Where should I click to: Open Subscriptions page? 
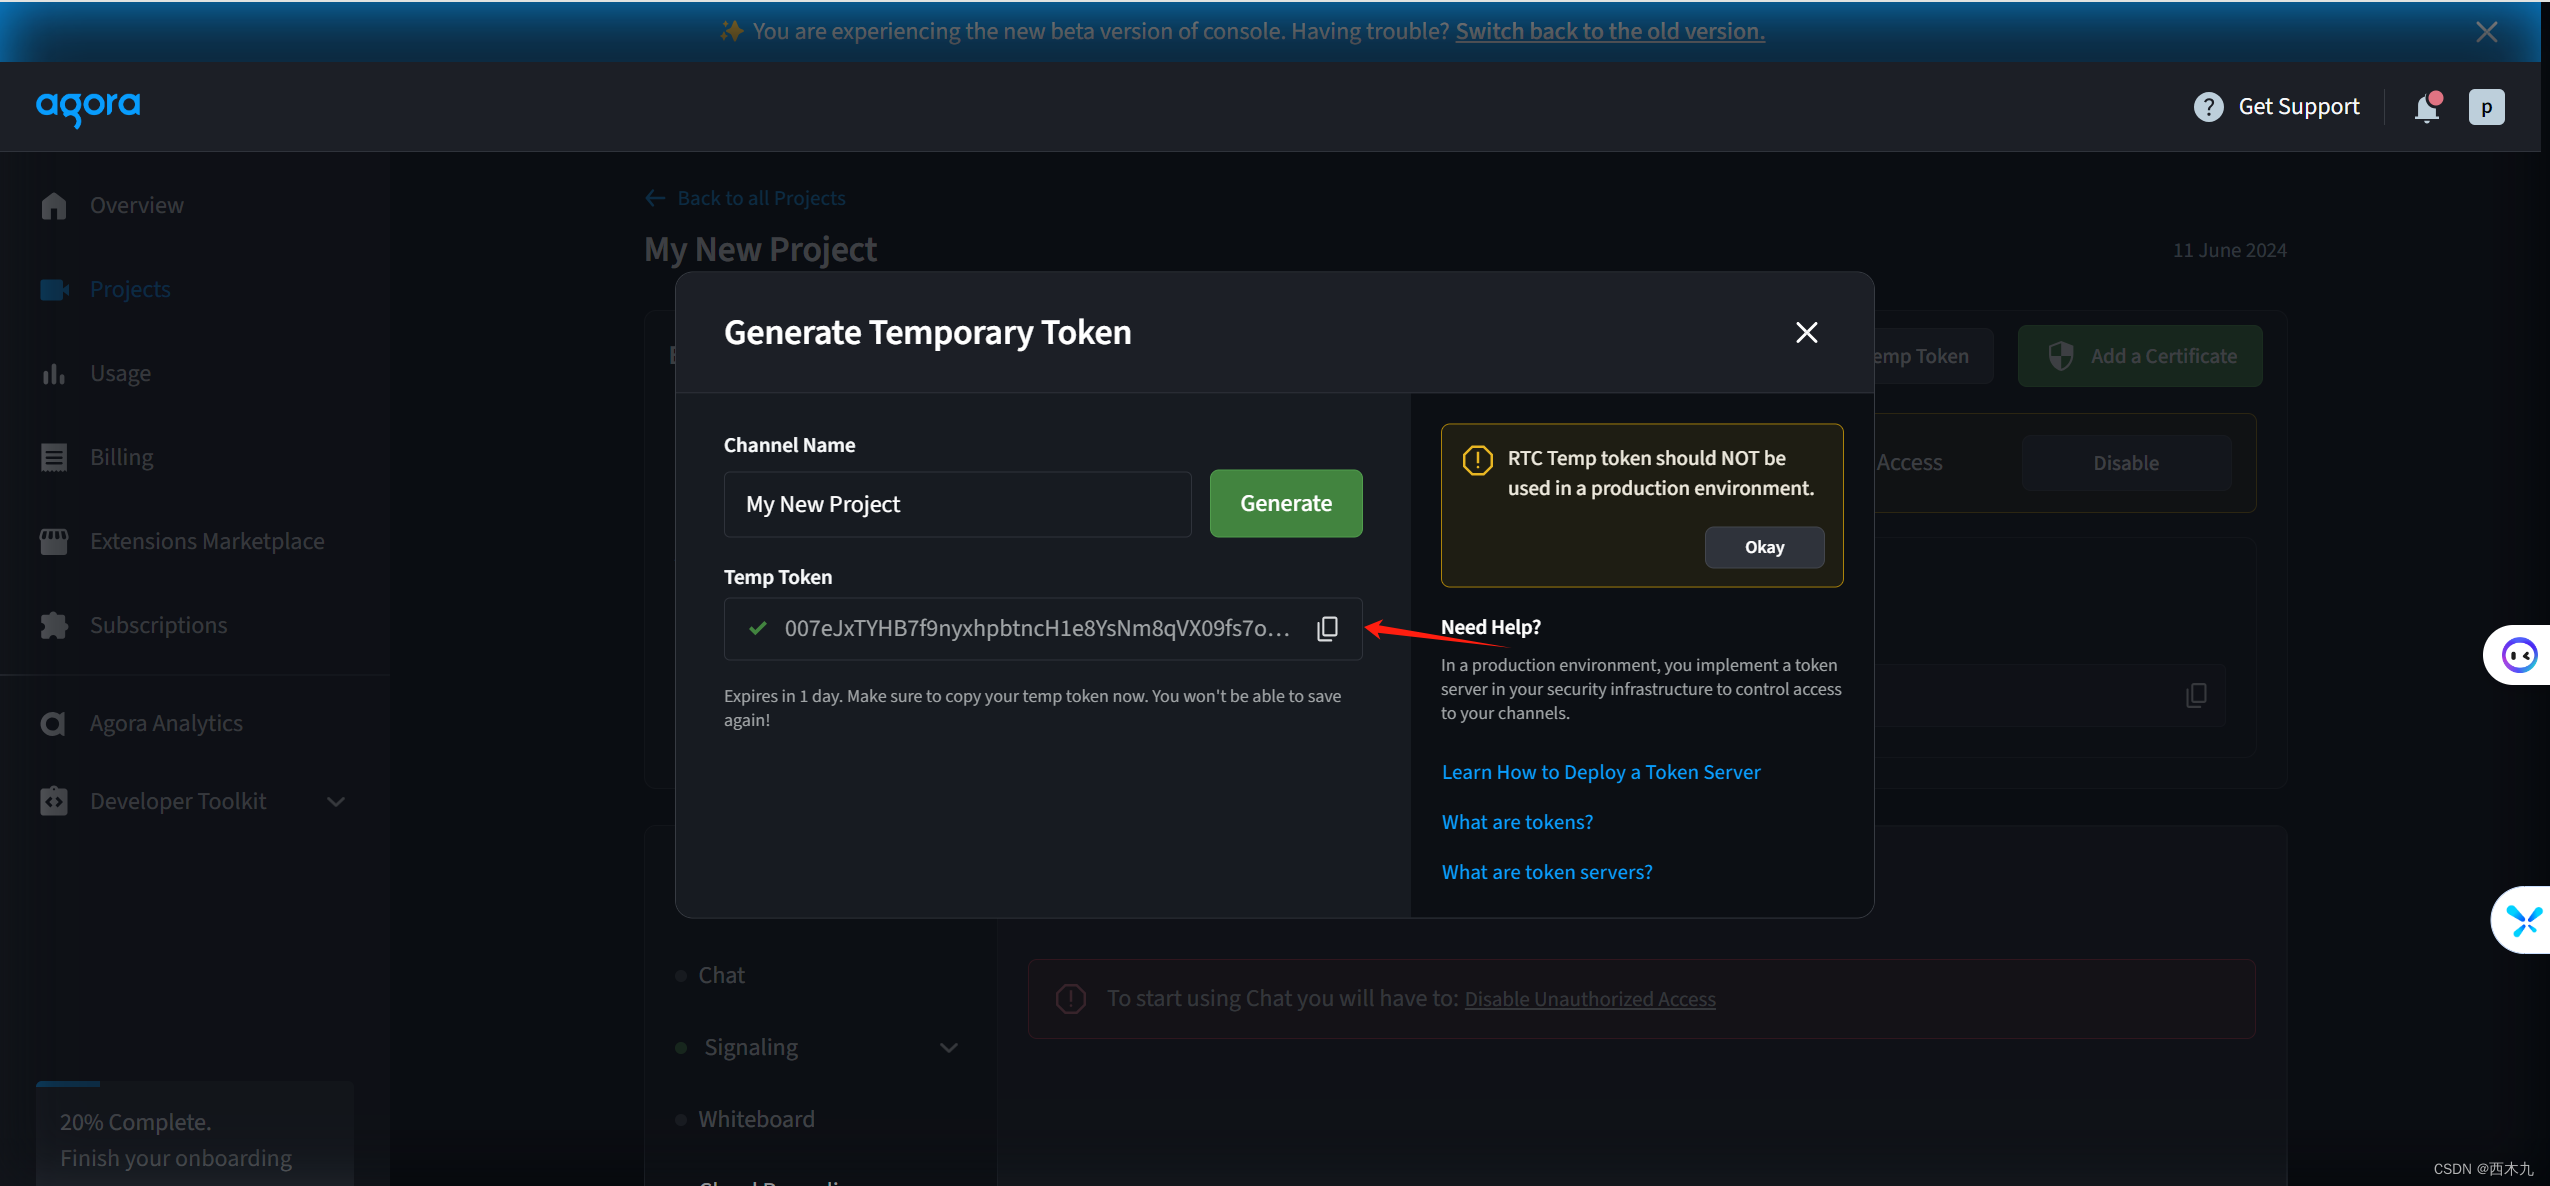tap(158, 625)
